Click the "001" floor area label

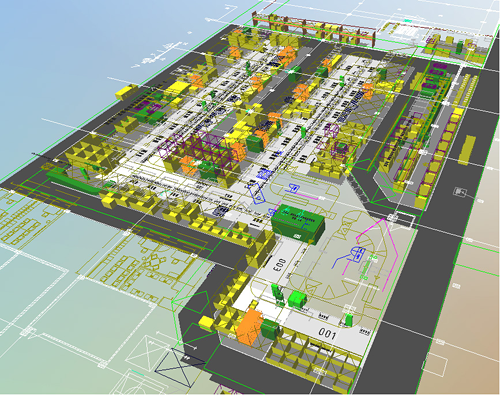[327, 332]
